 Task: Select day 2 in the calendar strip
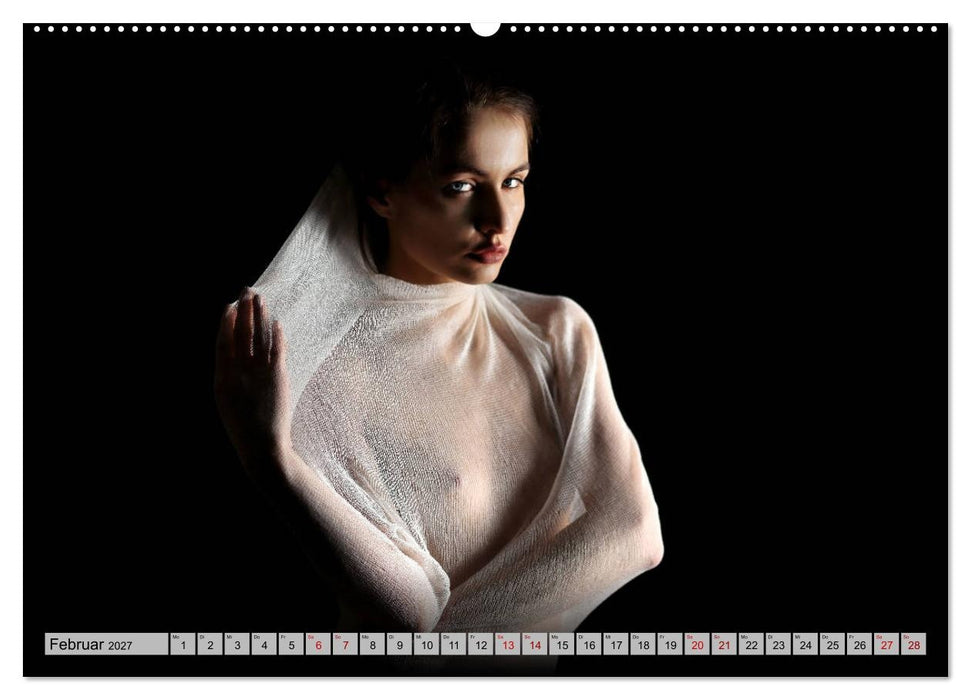pyautogui.click(x=210, y=644)
